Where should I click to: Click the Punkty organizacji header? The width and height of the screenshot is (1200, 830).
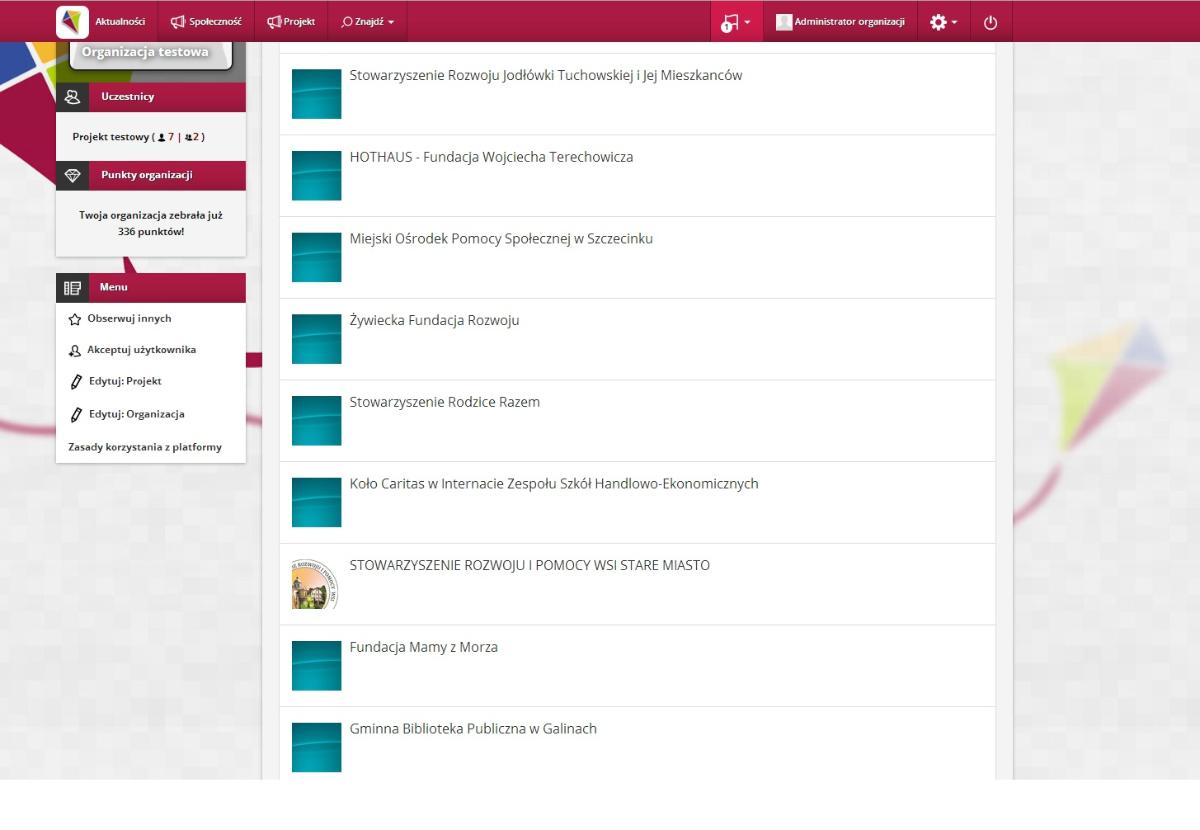[151, 175]
